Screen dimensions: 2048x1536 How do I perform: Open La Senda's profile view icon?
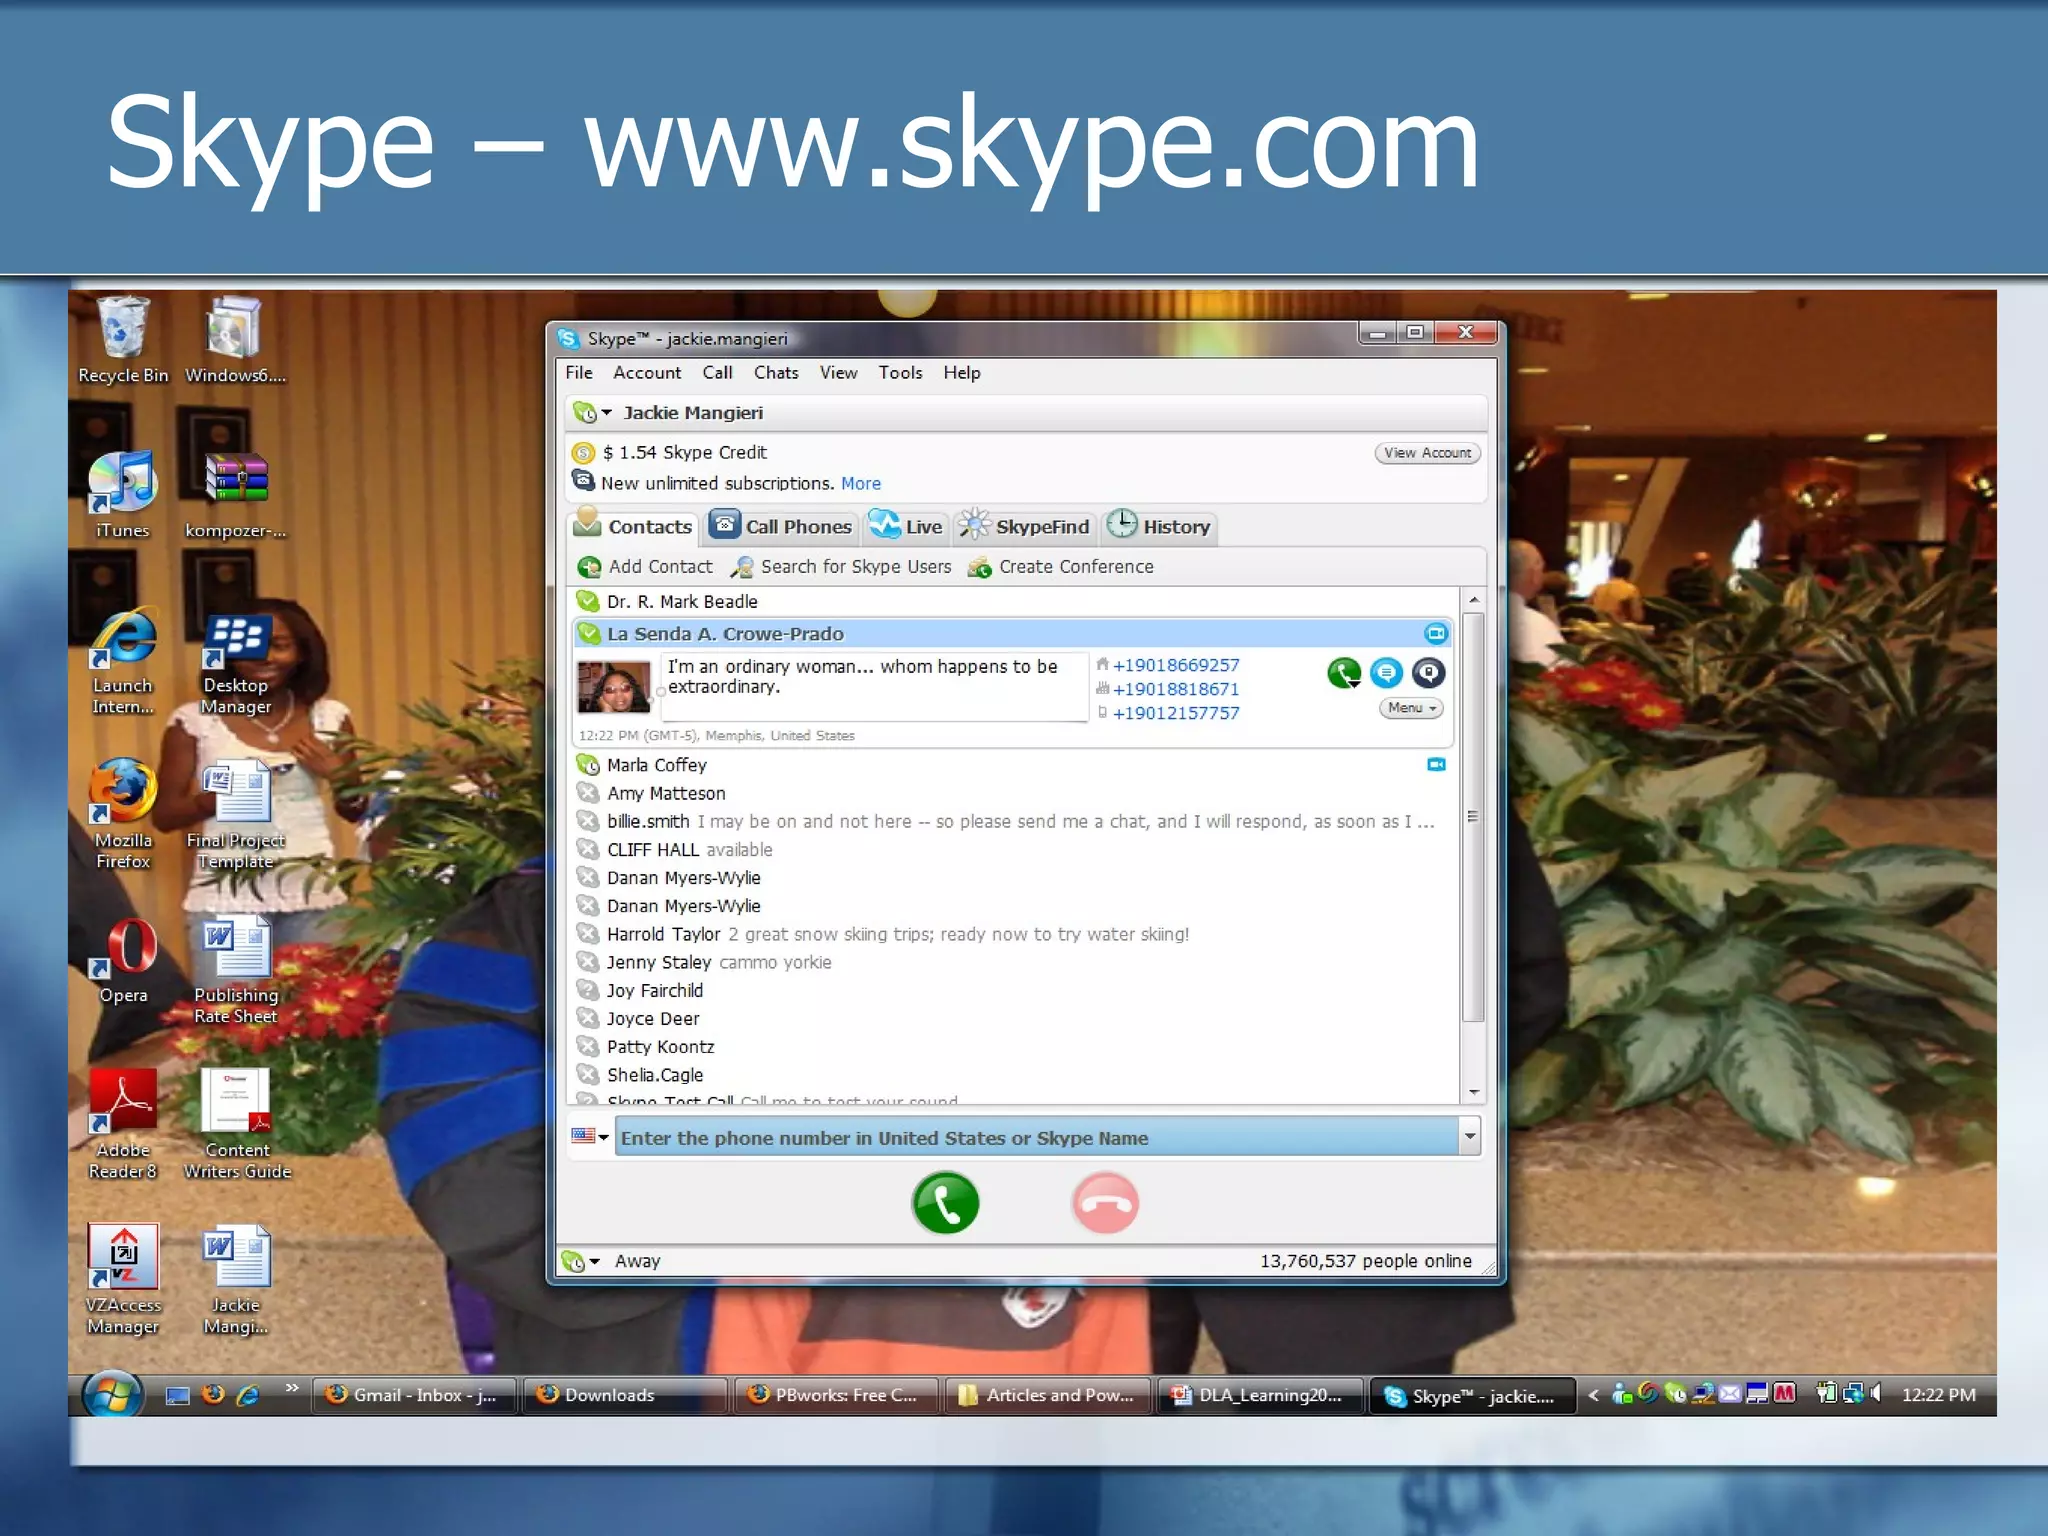coord(1428,673)
